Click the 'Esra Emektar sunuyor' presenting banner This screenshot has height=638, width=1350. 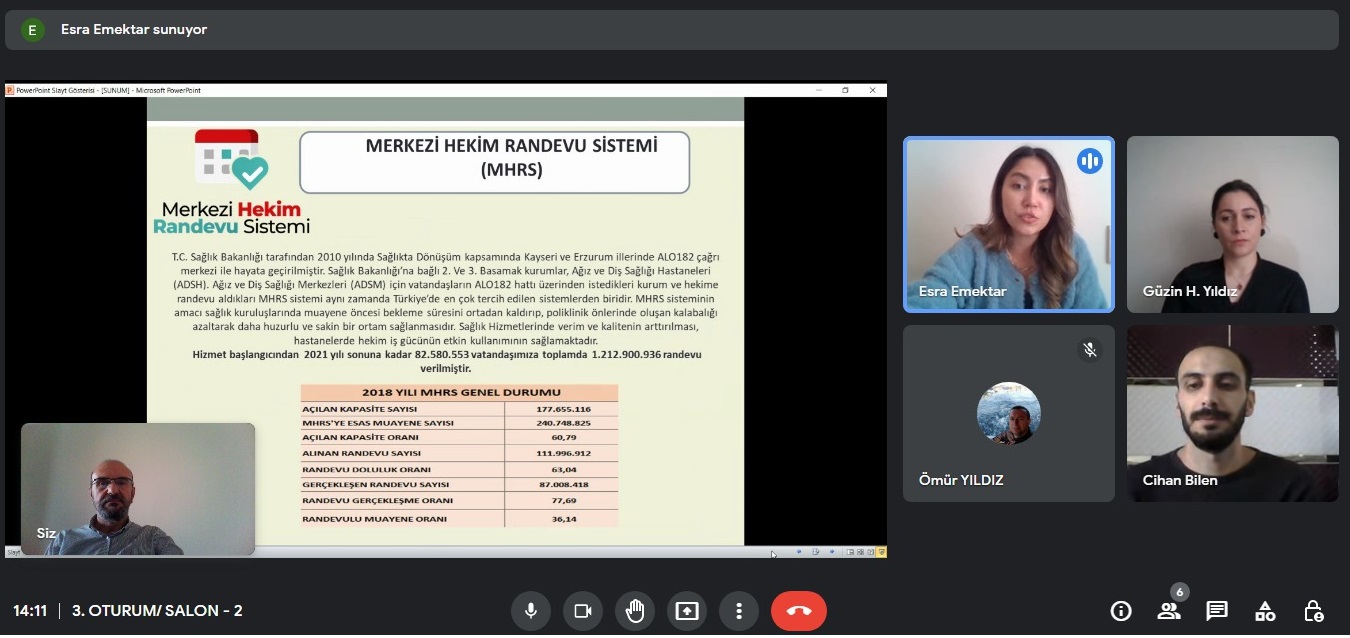click(x=672, y=30)
